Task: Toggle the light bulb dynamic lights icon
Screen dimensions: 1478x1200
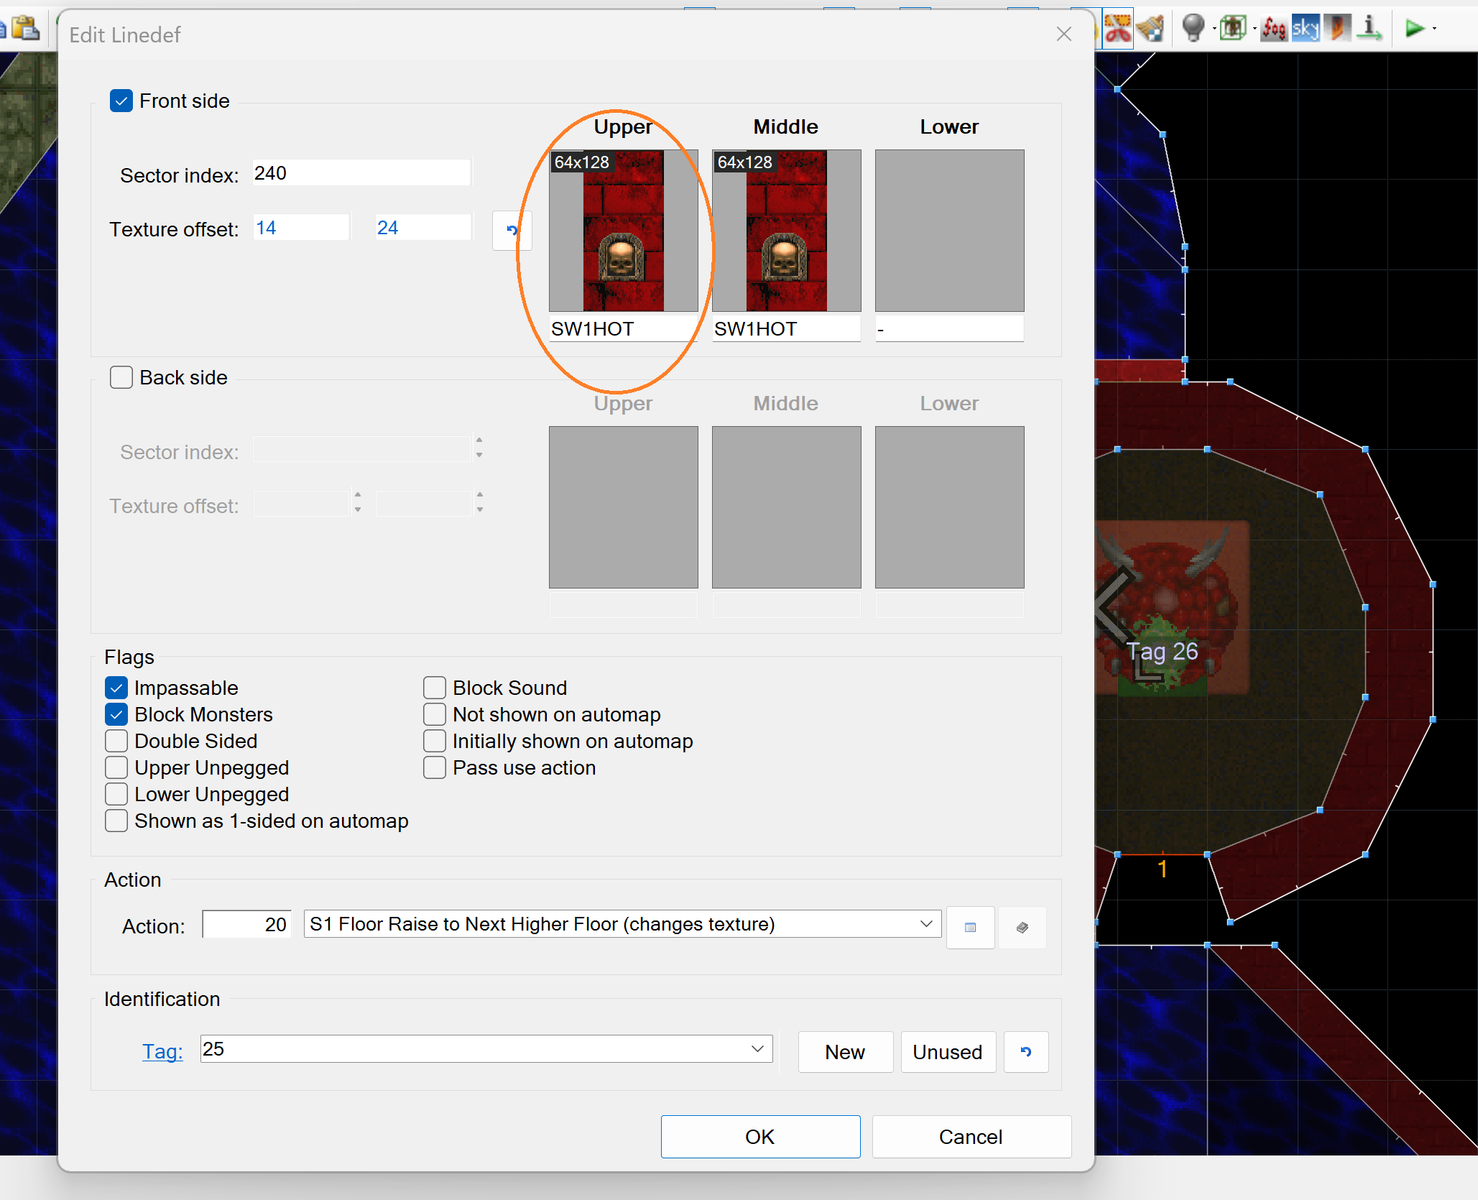Action: [1193, 28]
